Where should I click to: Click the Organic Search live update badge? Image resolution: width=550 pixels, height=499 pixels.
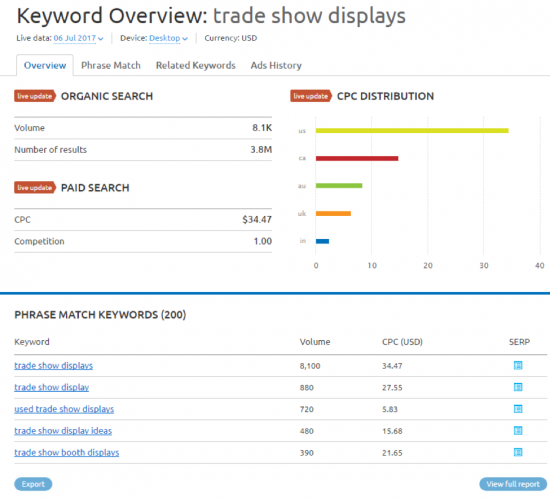point(35,96)
